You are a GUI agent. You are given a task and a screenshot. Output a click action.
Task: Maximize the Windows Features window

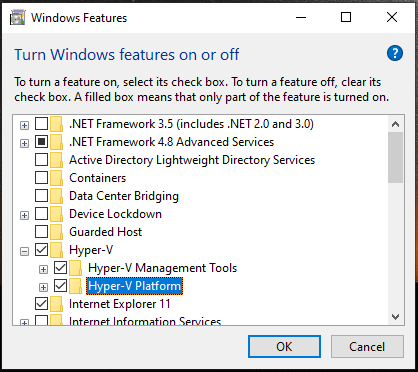pos(346,17)
